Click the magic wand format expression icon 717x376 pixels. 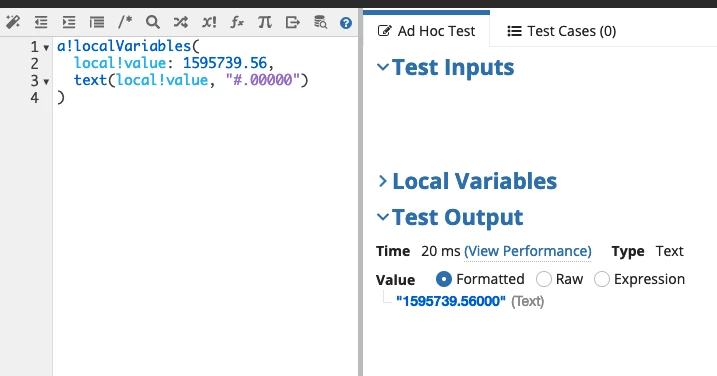[13, 21]
